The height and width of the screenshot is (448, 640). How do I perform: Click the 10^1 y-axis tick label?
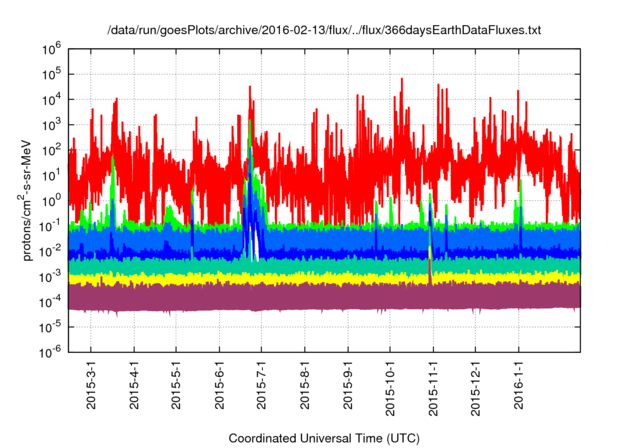coord(51,176)
